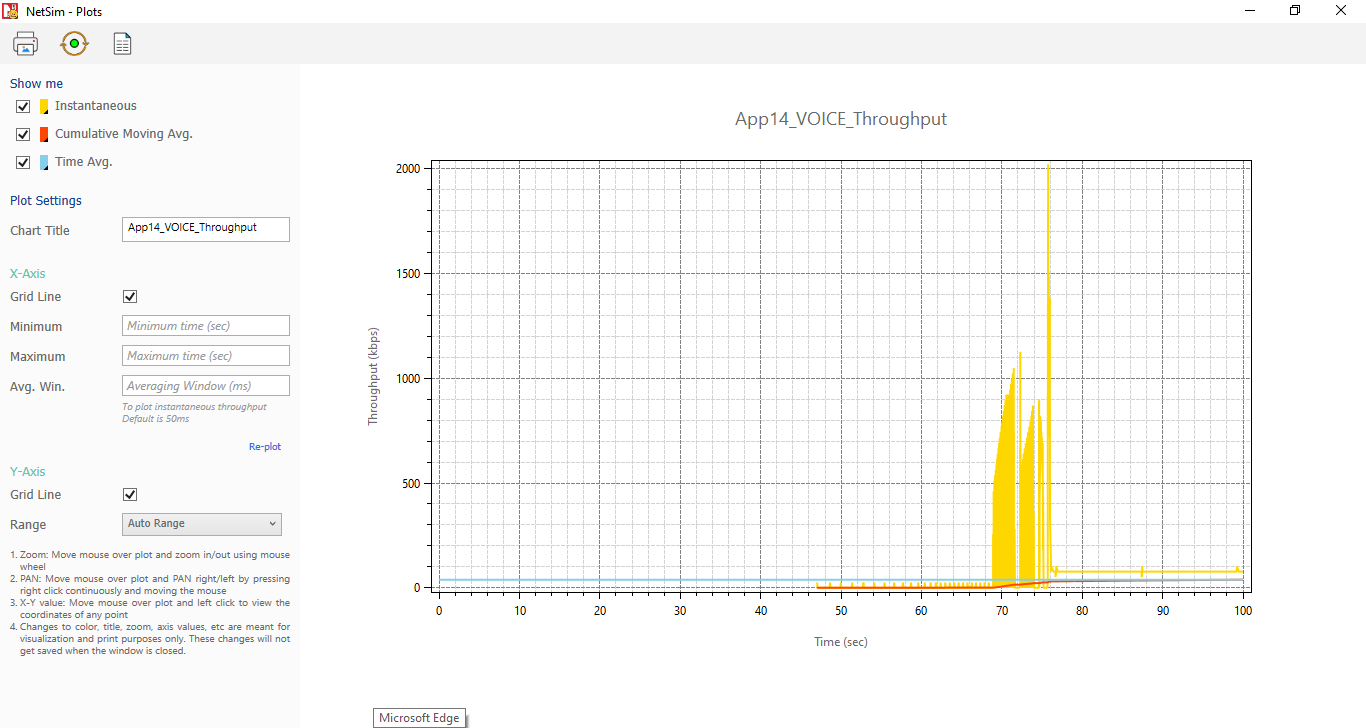Click the Averaging Window input field
The height and width of the screenshot is (728, 1366).
[205, 386]
